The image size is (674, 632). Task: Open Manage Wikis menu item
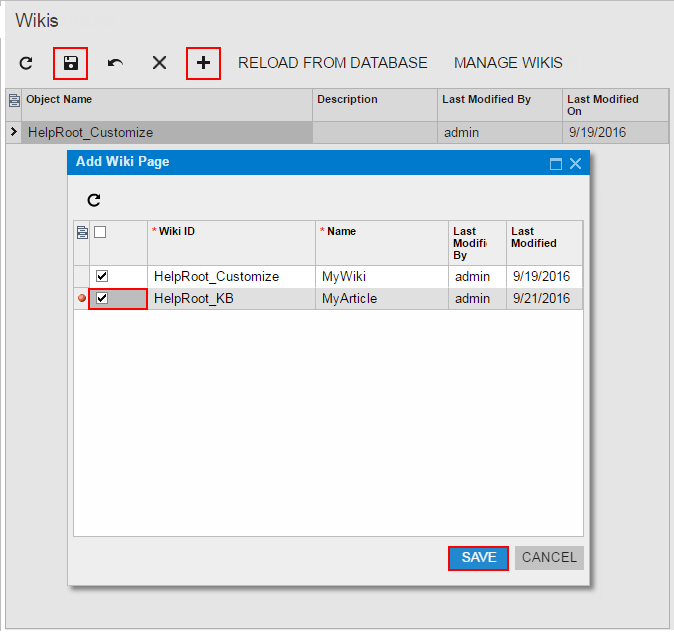(508, 63)
